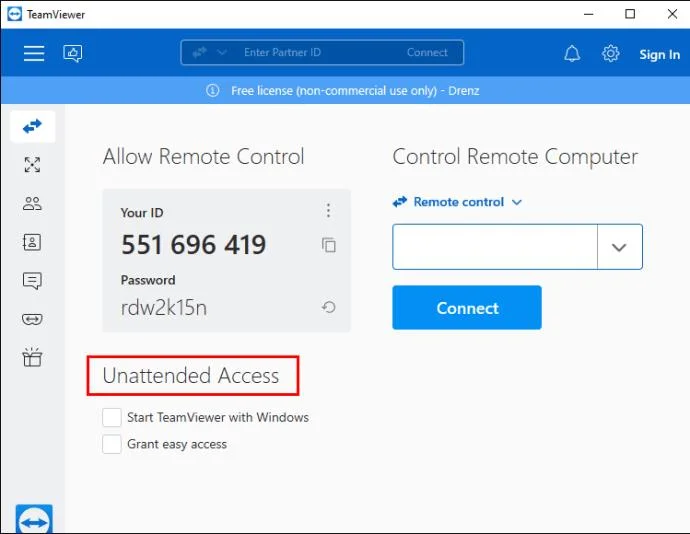Click Connect in the top bar
This screenshot has width=690, height=534.
[427, 52]
